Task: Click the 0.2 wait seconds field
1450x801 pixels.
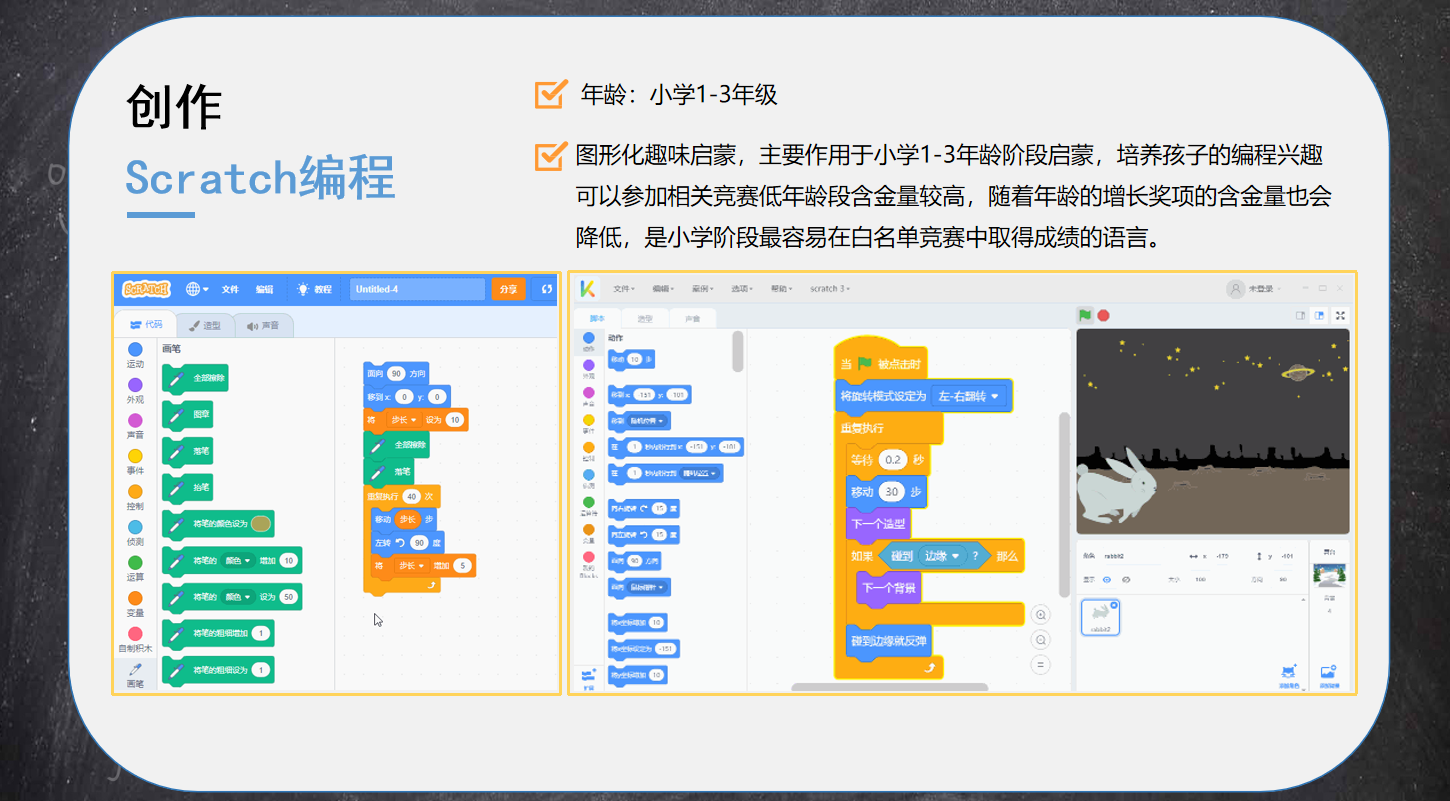Action: [x=891, y=461]
